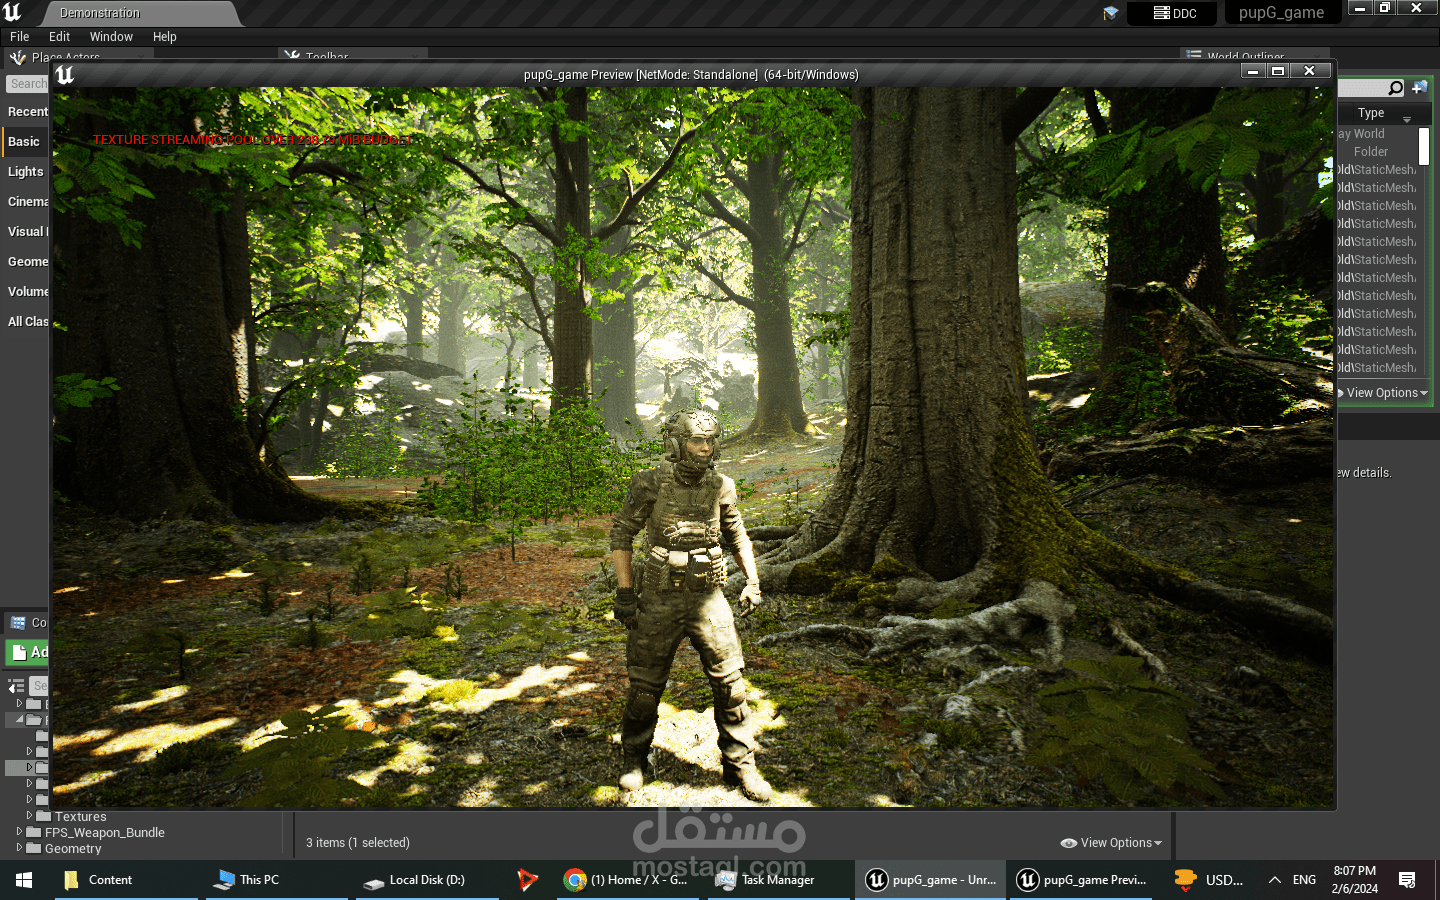Open the clock and date flyout
Viewport: 1440px width, 900px height.
(x=1355, y=880)
